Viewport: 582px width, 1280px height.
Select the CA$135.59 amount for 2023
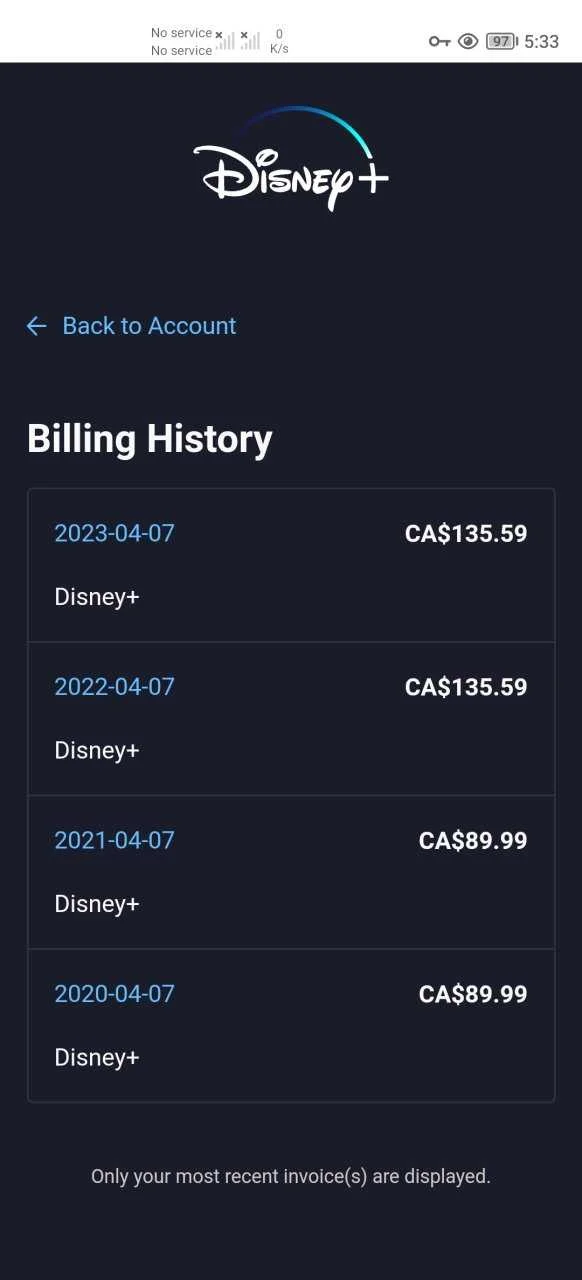466,534
